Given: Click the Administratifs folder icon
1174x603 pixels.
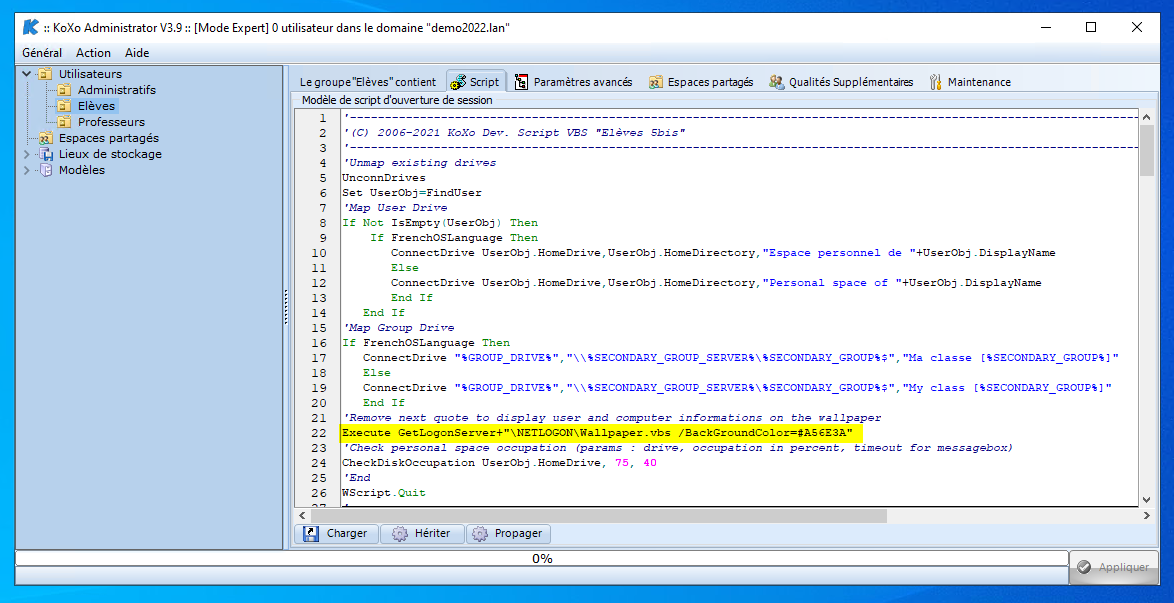Looking at the screenshot, I should [x=65, y=90].
